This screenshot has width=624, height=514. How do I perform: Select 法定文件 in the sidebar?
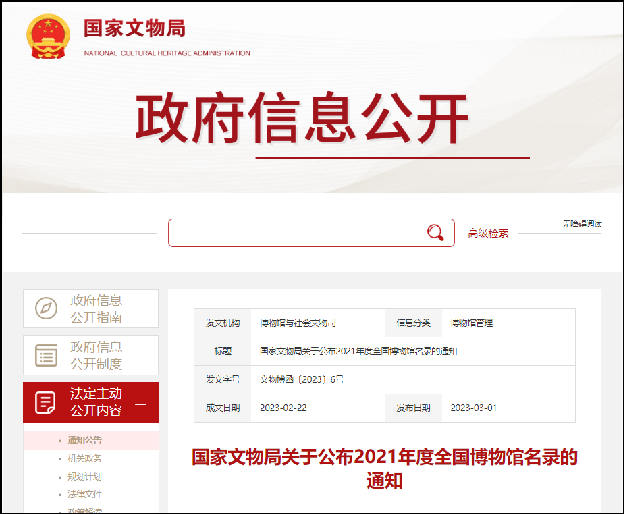tap(84, 494)
